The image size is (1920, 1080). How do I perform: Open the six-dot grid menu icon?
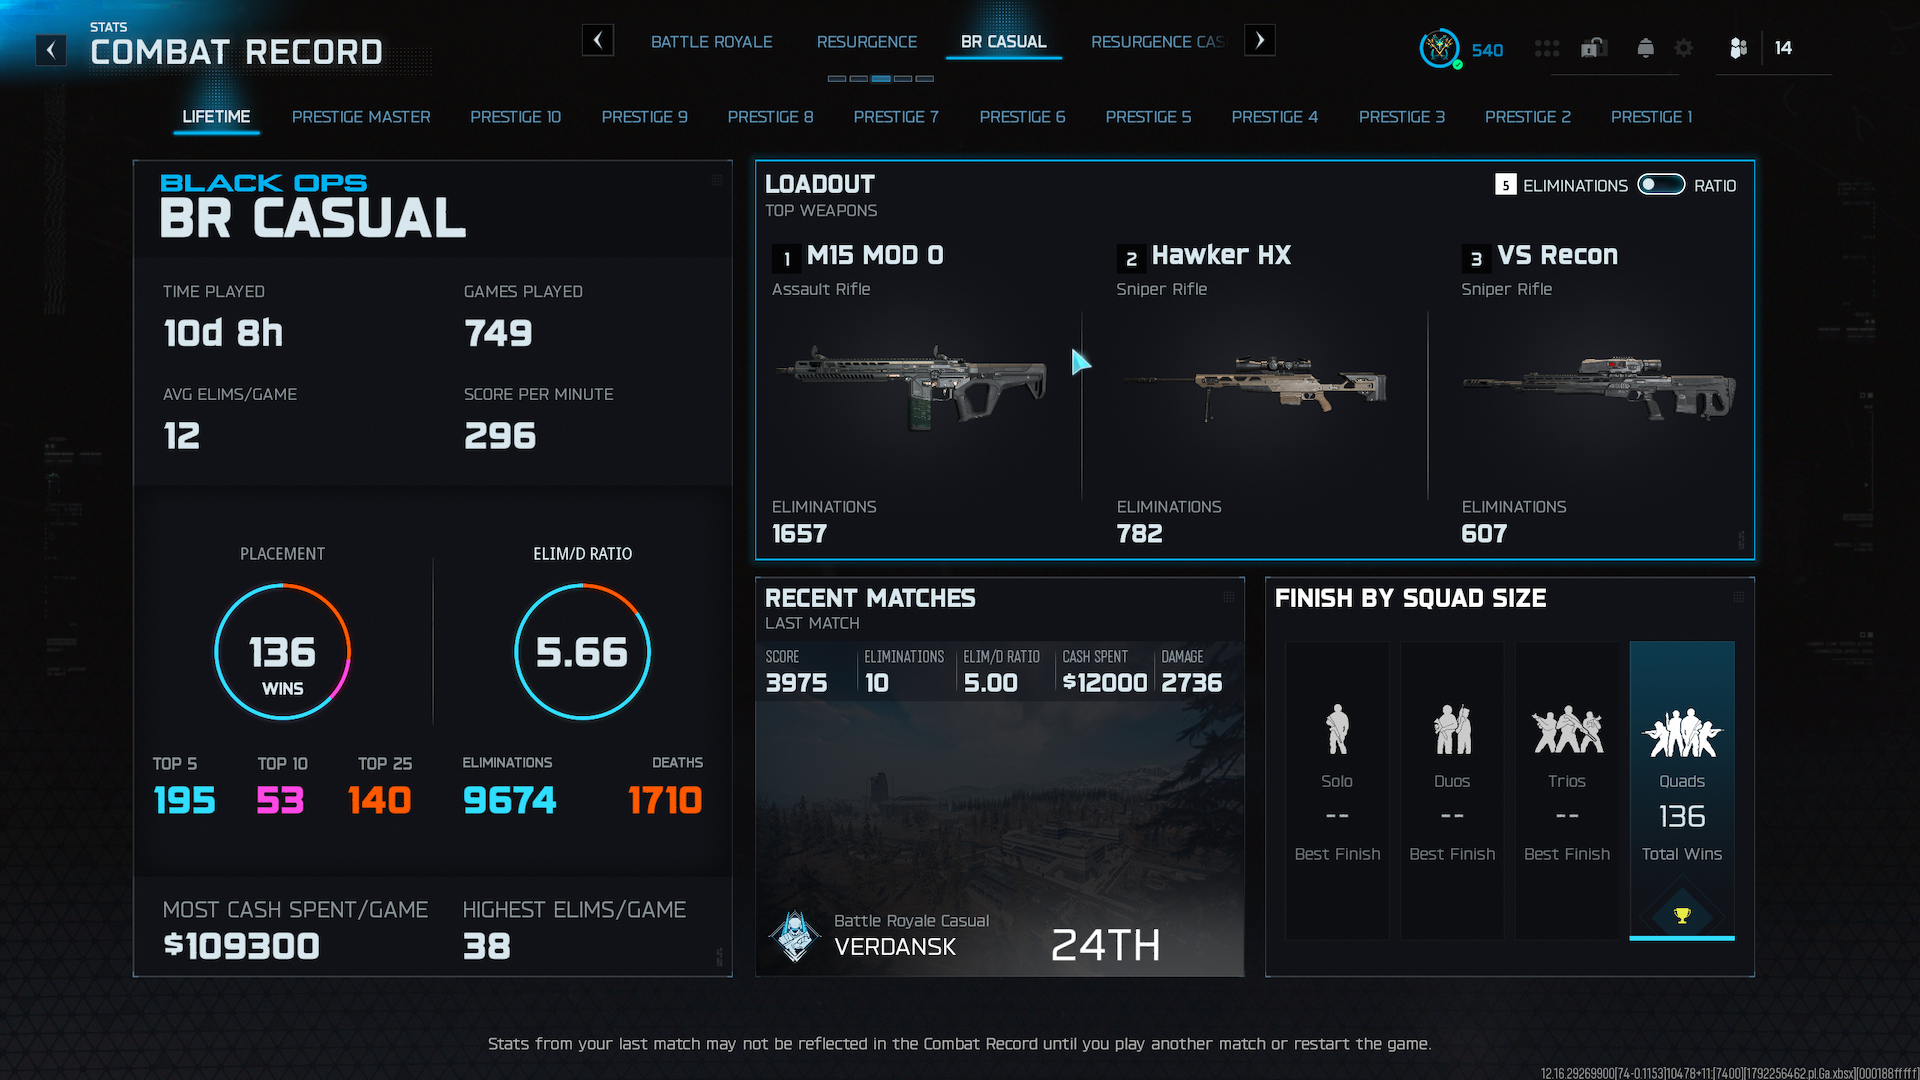1547,48
